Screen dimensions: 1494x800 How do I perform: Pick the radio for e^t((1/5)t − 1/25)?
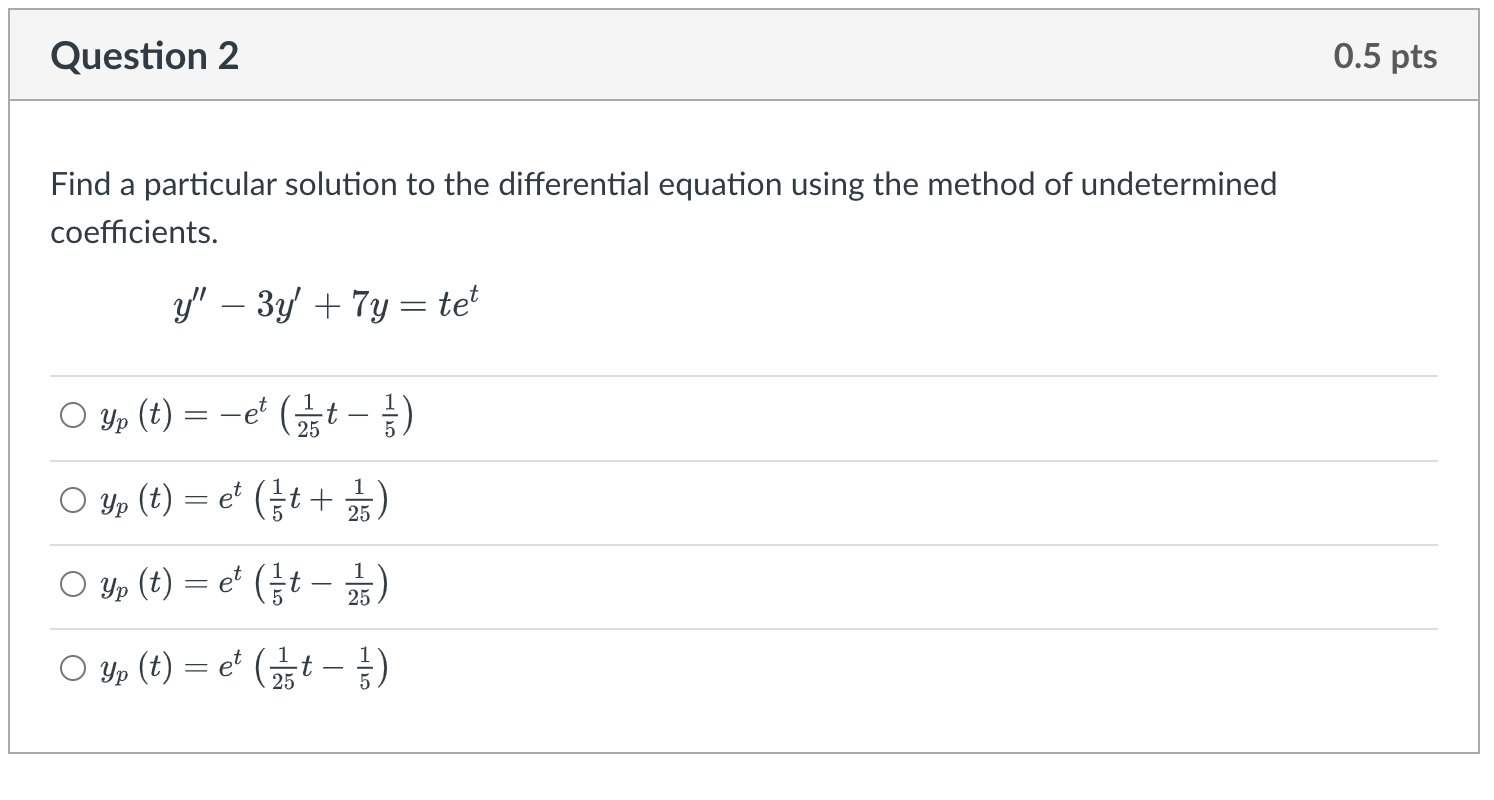click(x=72, y=583)
